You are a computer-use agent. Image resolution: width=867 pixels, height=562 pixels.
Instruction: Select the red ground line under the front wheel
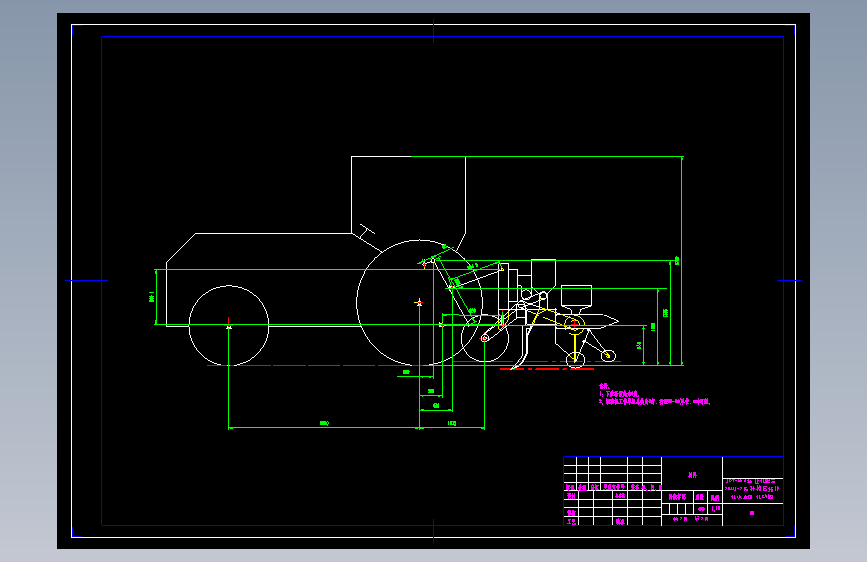point(317,366)
